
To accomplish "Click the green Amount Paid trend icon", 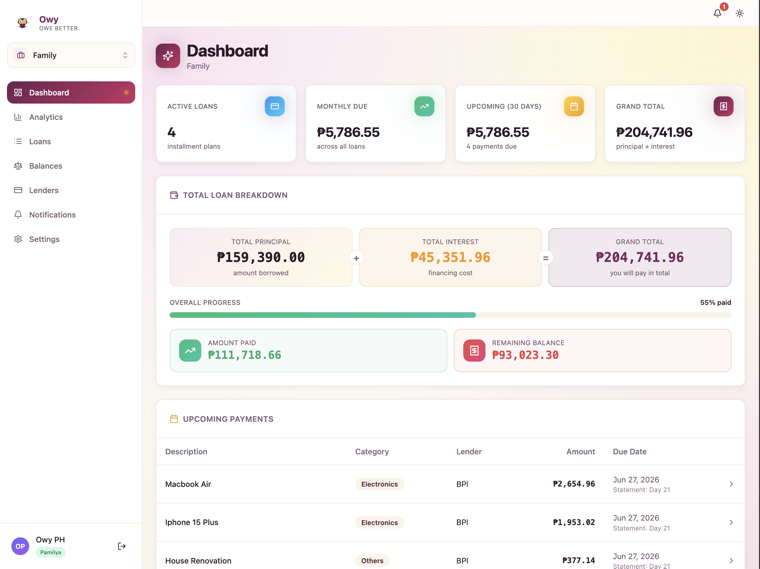I will click(190, 350).
